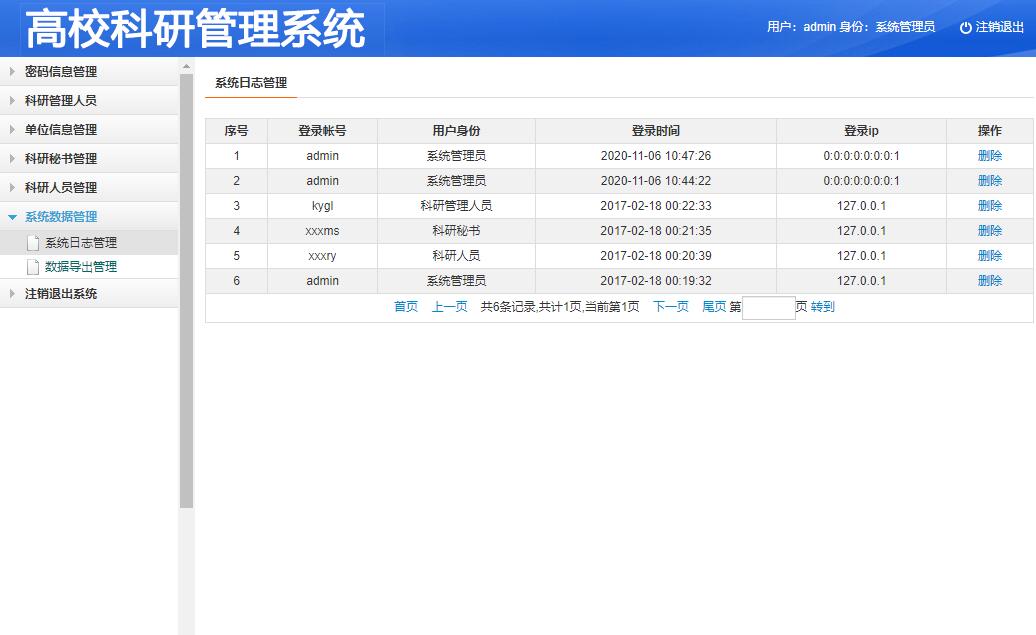Viewport: 1036px width, 635px height.
Task: Click the page number input box
Action: [767, 307]
